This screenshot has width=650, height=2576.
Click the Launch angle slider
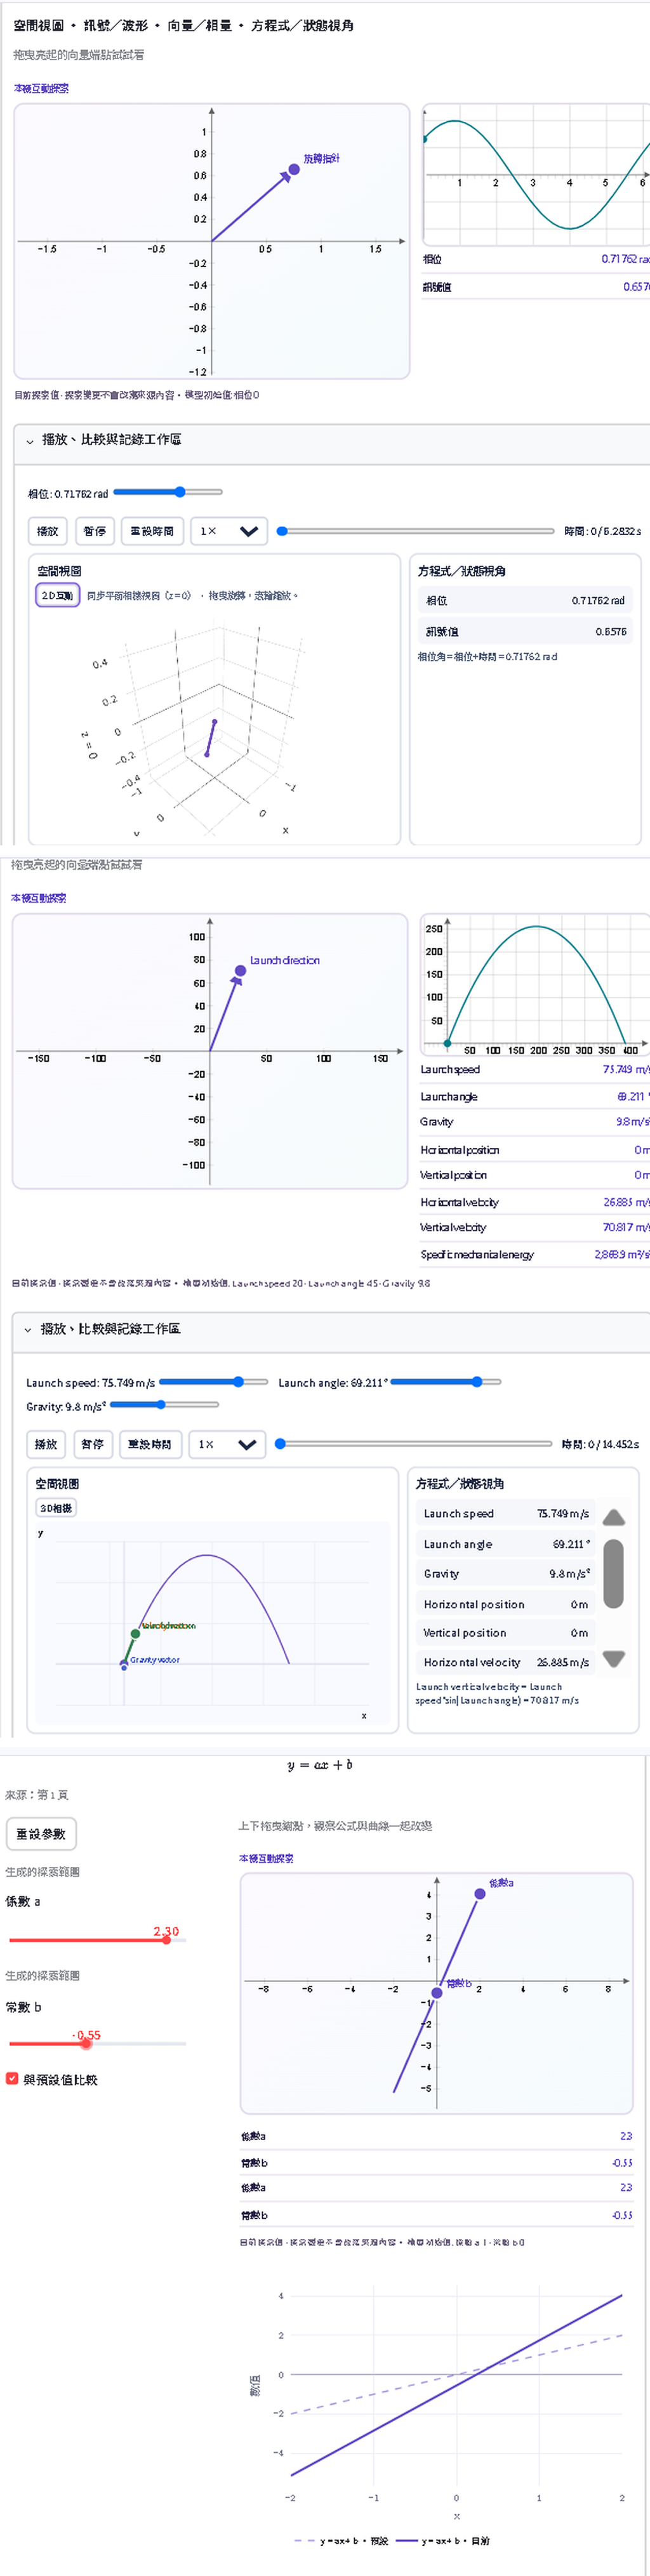446,1382
